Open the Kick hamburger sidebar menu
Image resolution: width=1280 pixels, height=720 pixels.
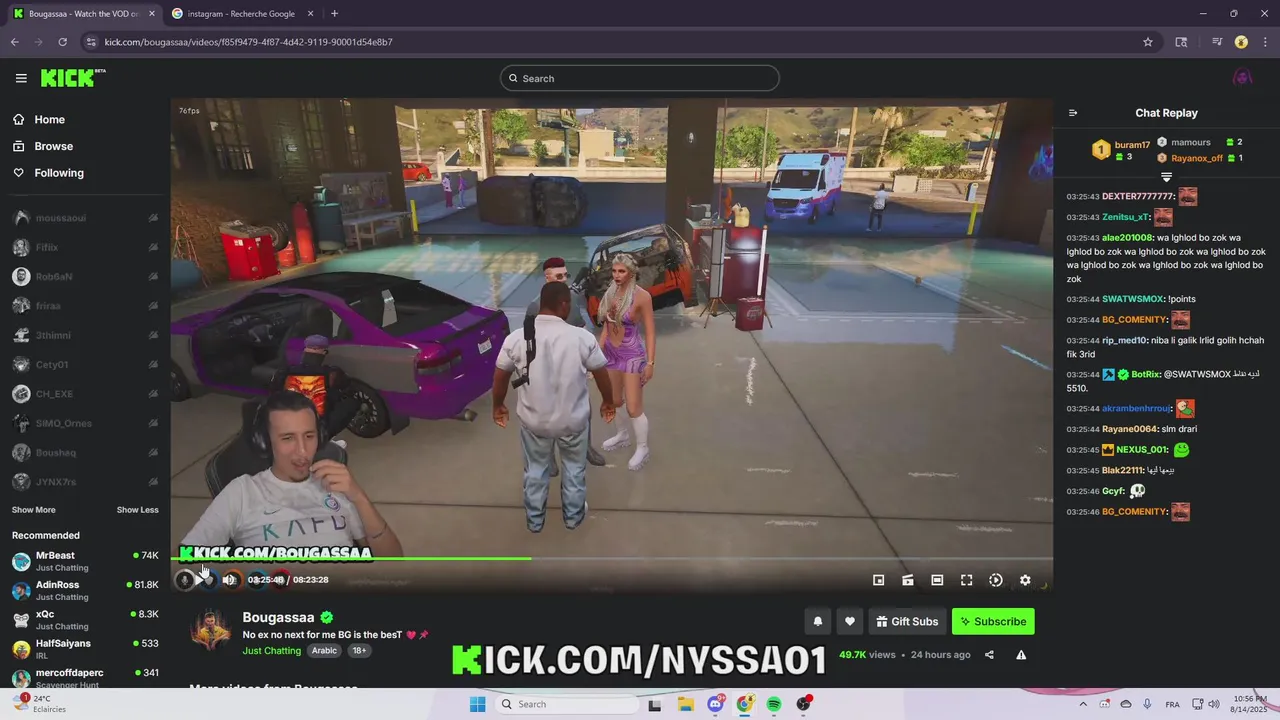[21, 78]
